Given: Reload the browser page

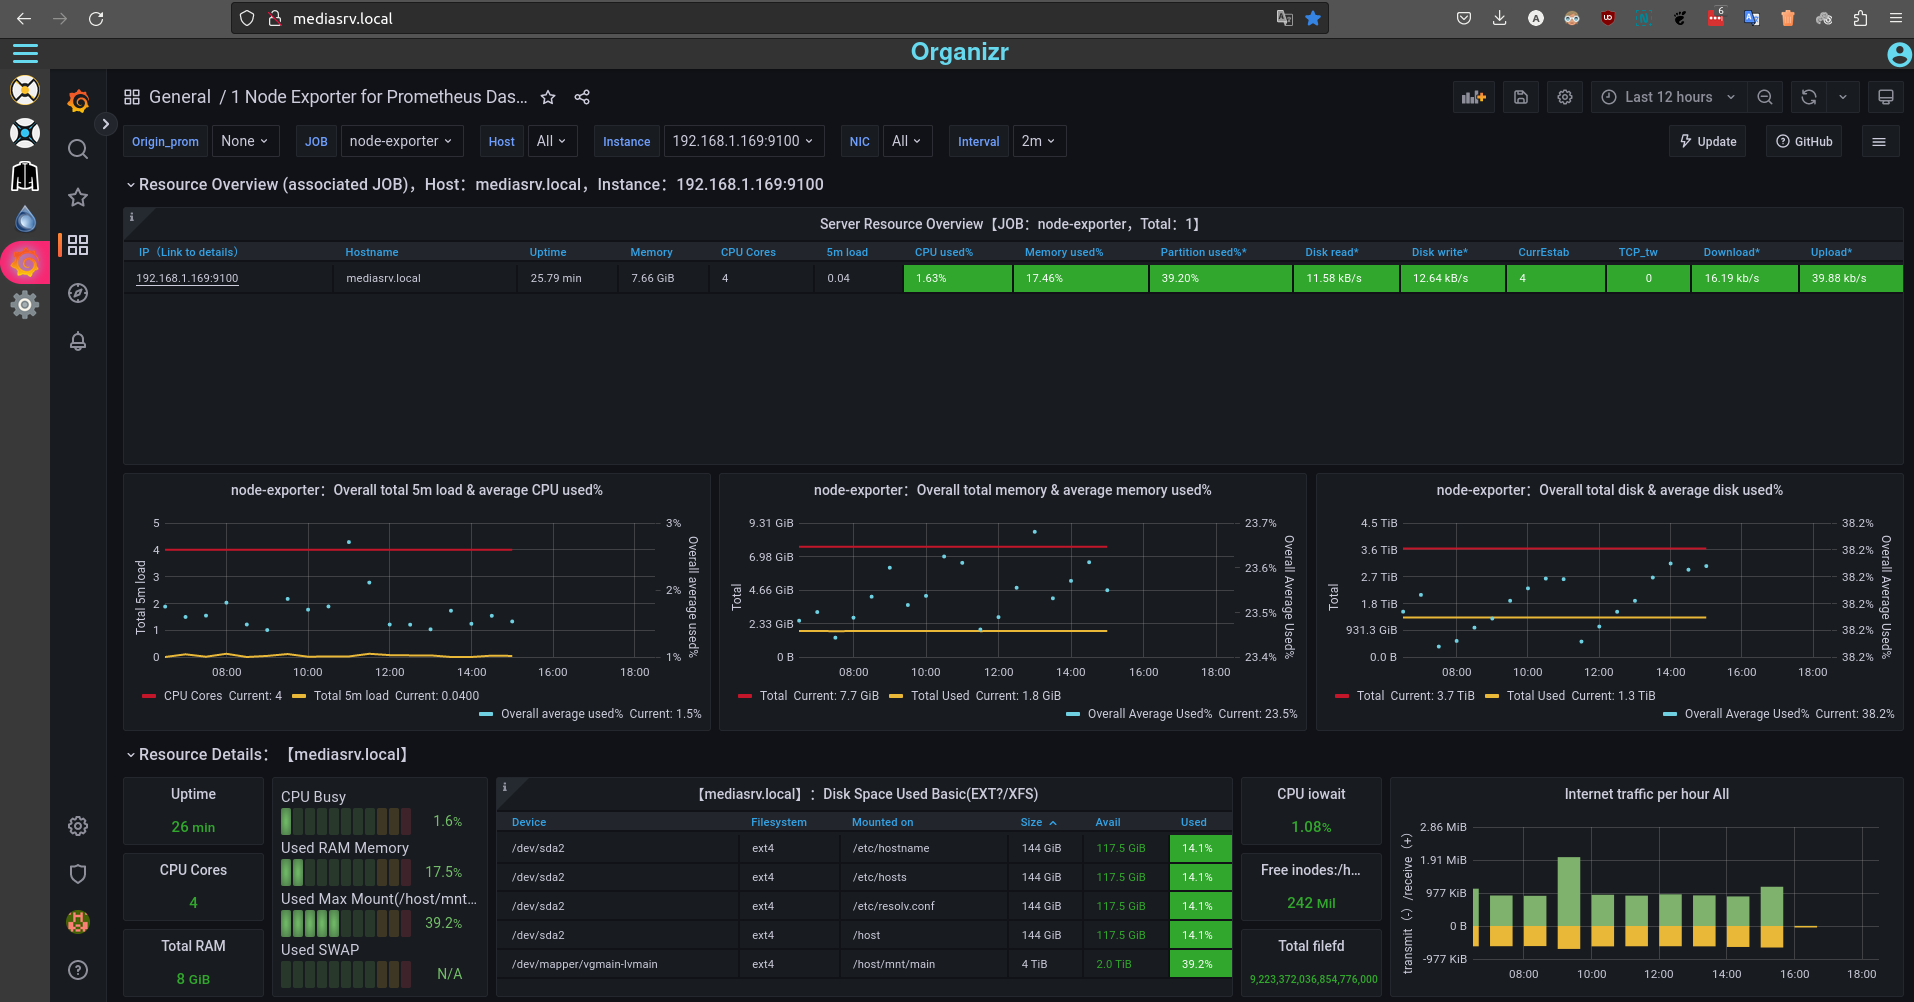Looking at the screenshot, I should click(x=96, y=18).
